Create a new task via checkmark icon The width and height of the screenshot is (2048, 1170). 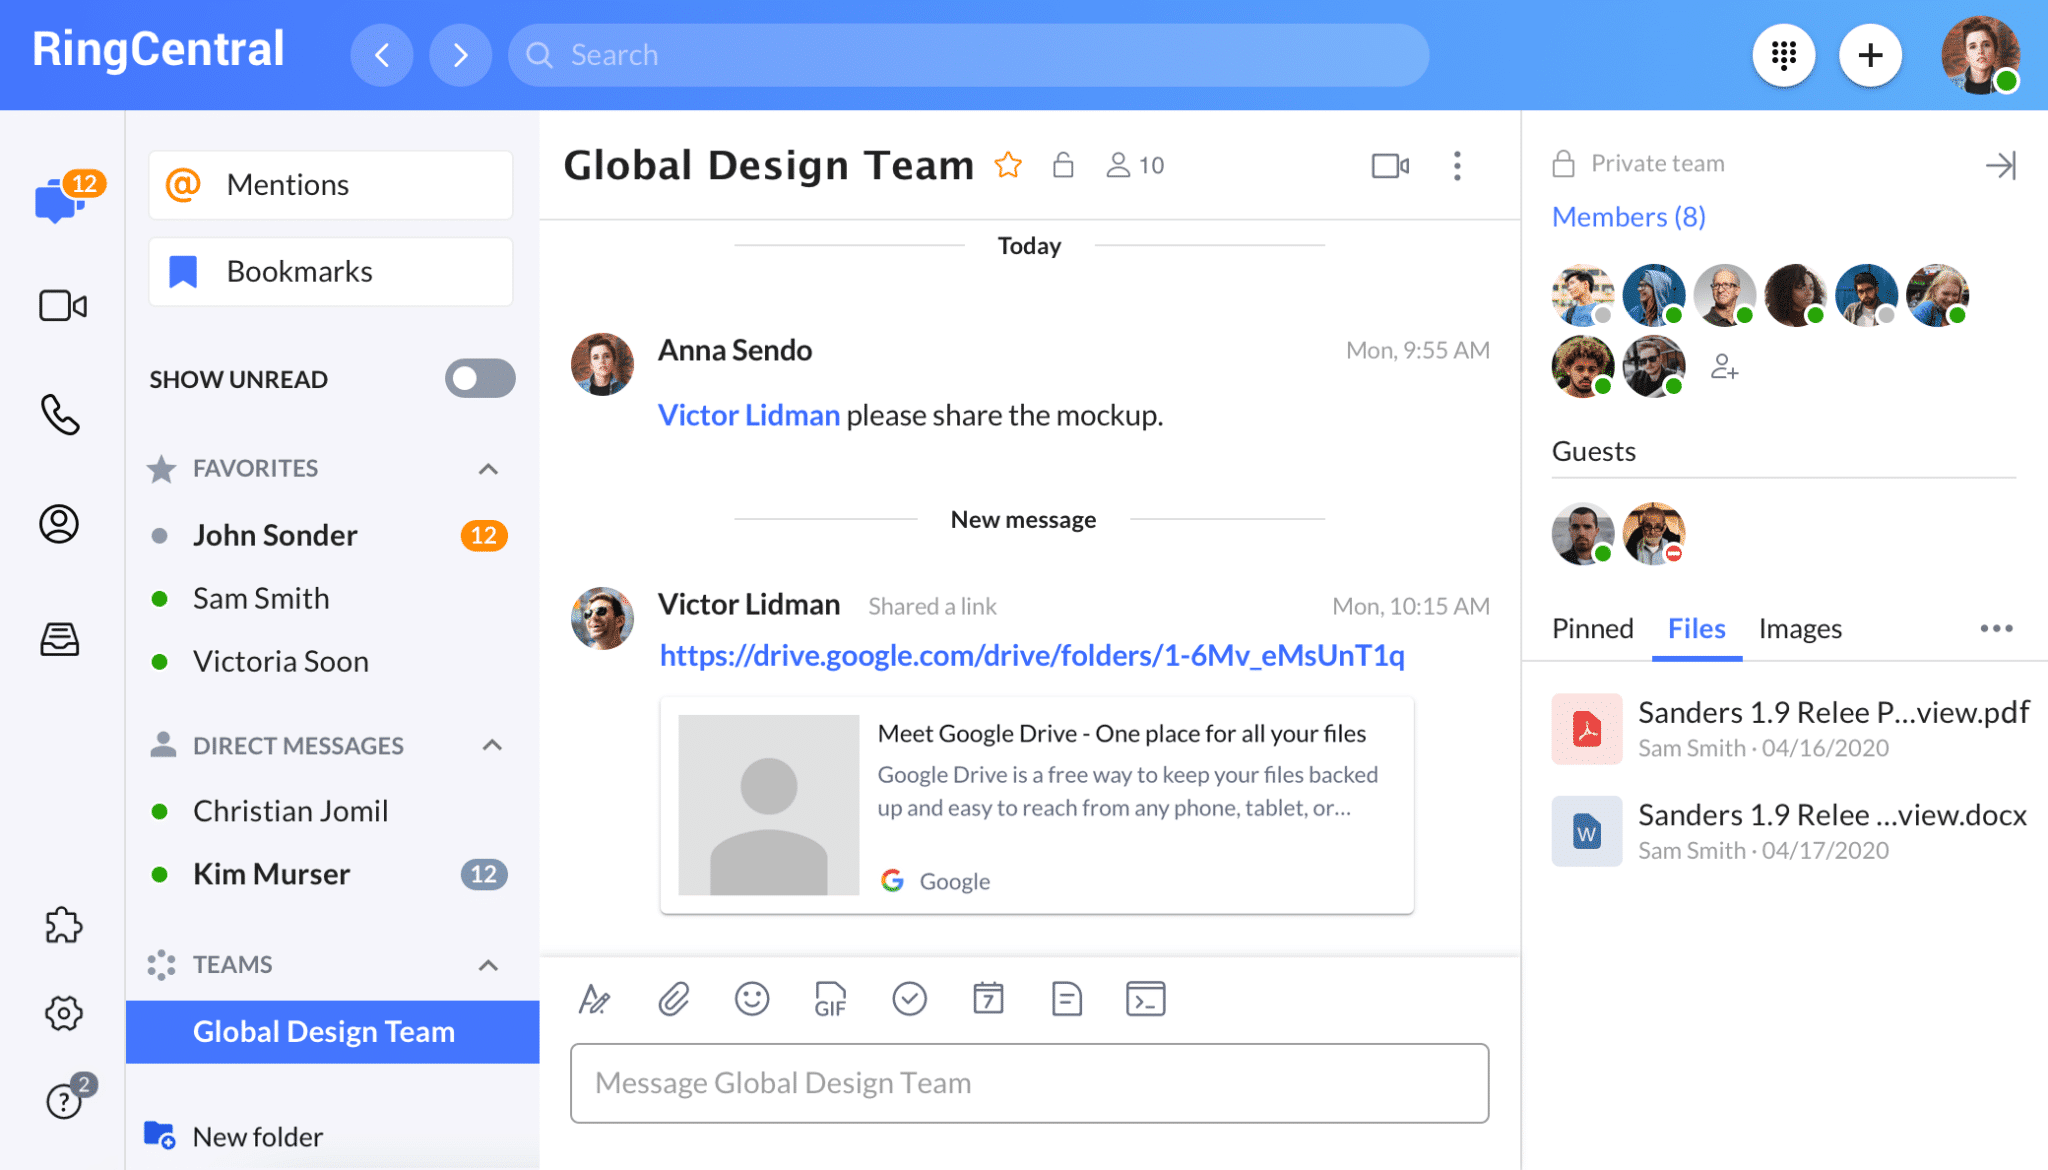909,998
